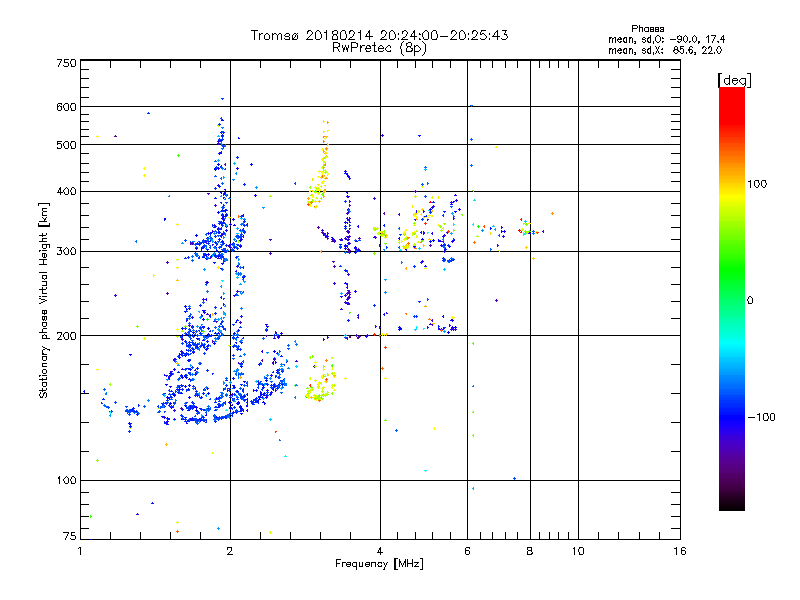Click the x-axis tick label '1'

80,551
